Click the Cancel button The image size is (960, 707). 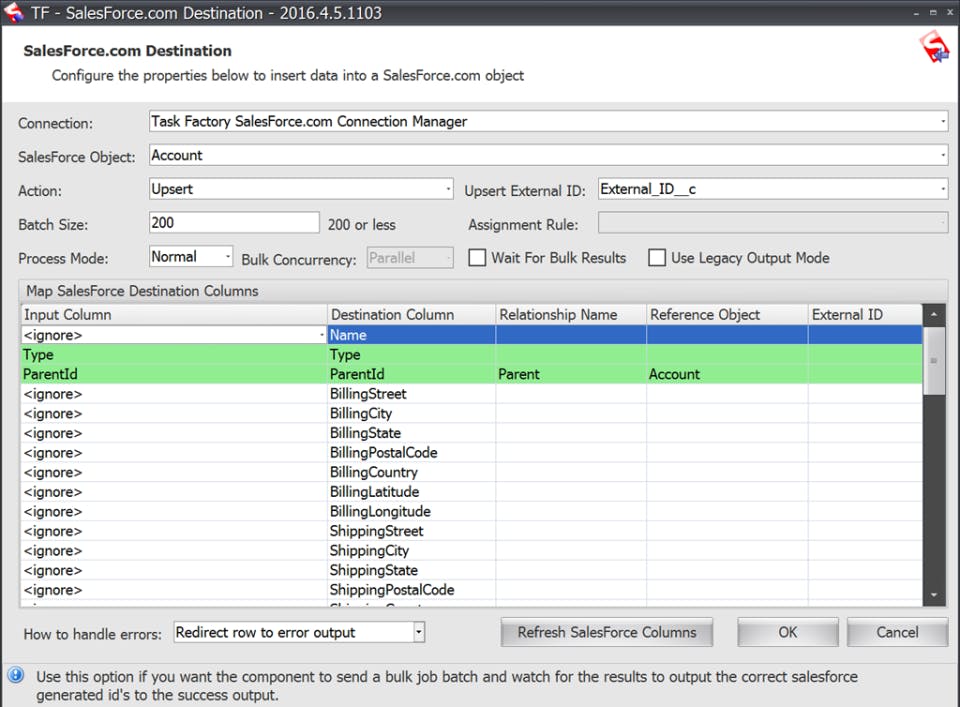click(898, 632)
